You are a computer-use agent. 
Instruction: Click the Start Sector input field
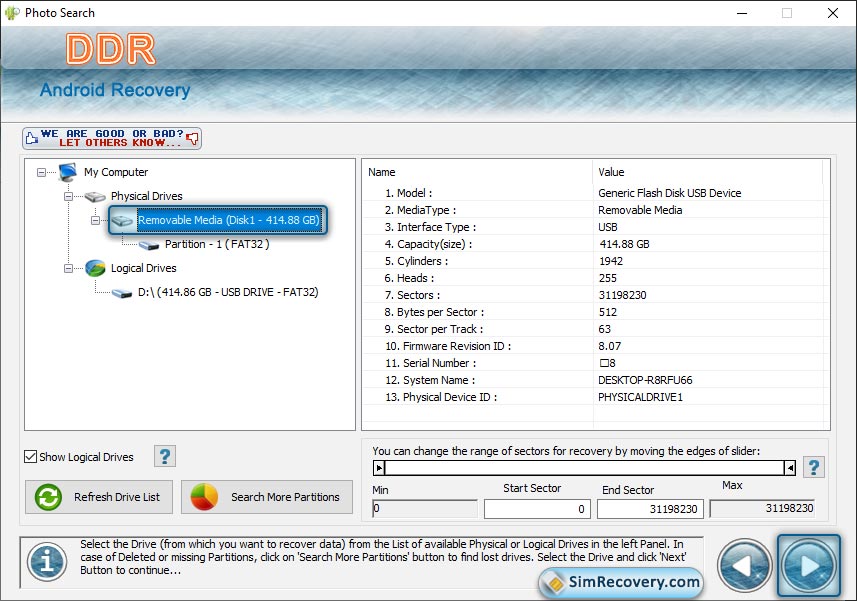tap(537, 509)
